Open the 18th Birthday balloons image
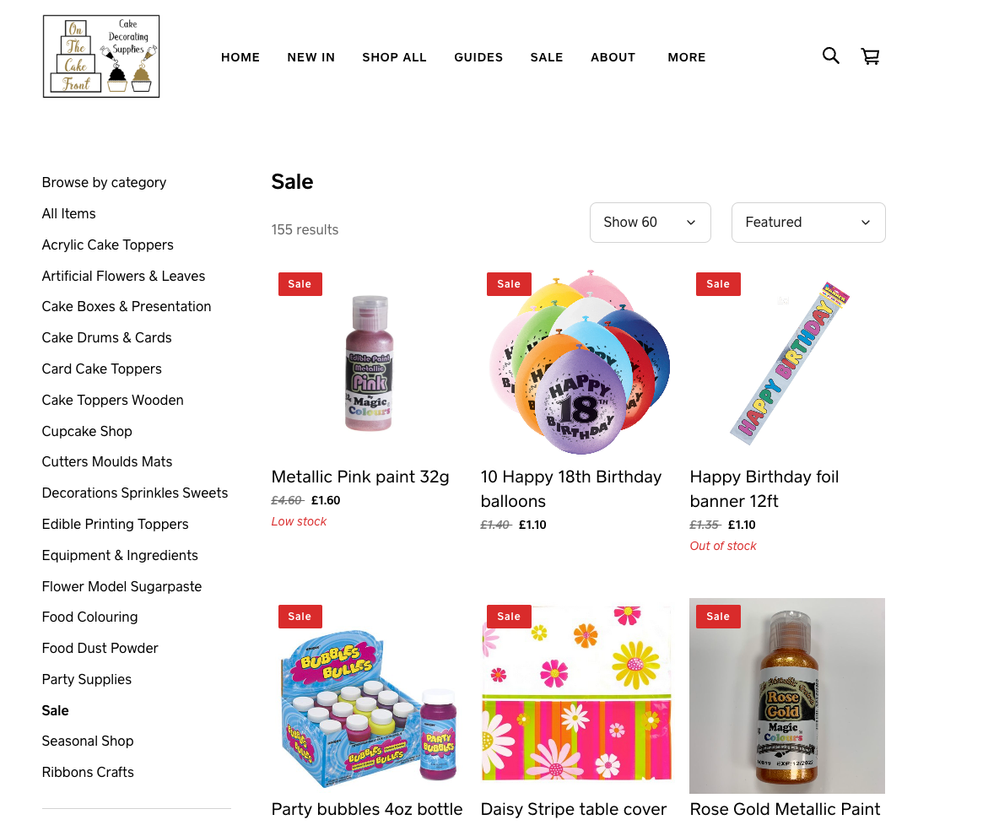The image size is (999, 824). [x=579, y=363]
